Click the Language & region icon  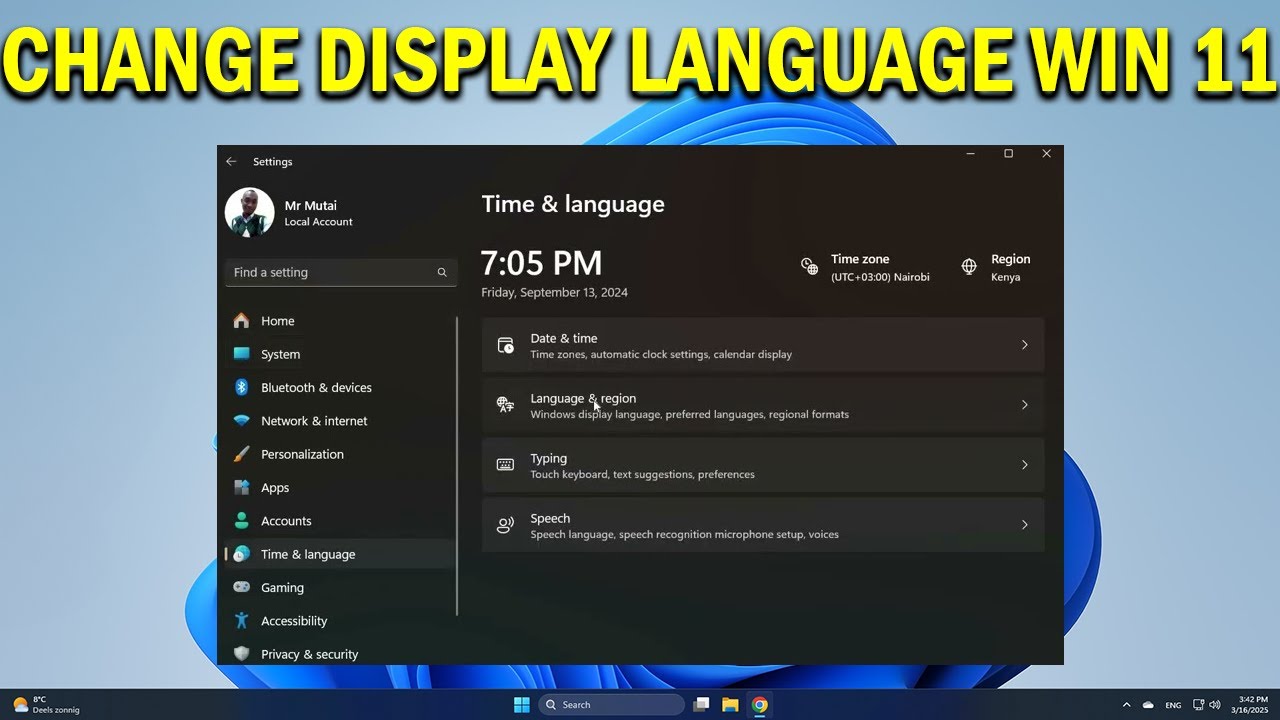(506, 405)
